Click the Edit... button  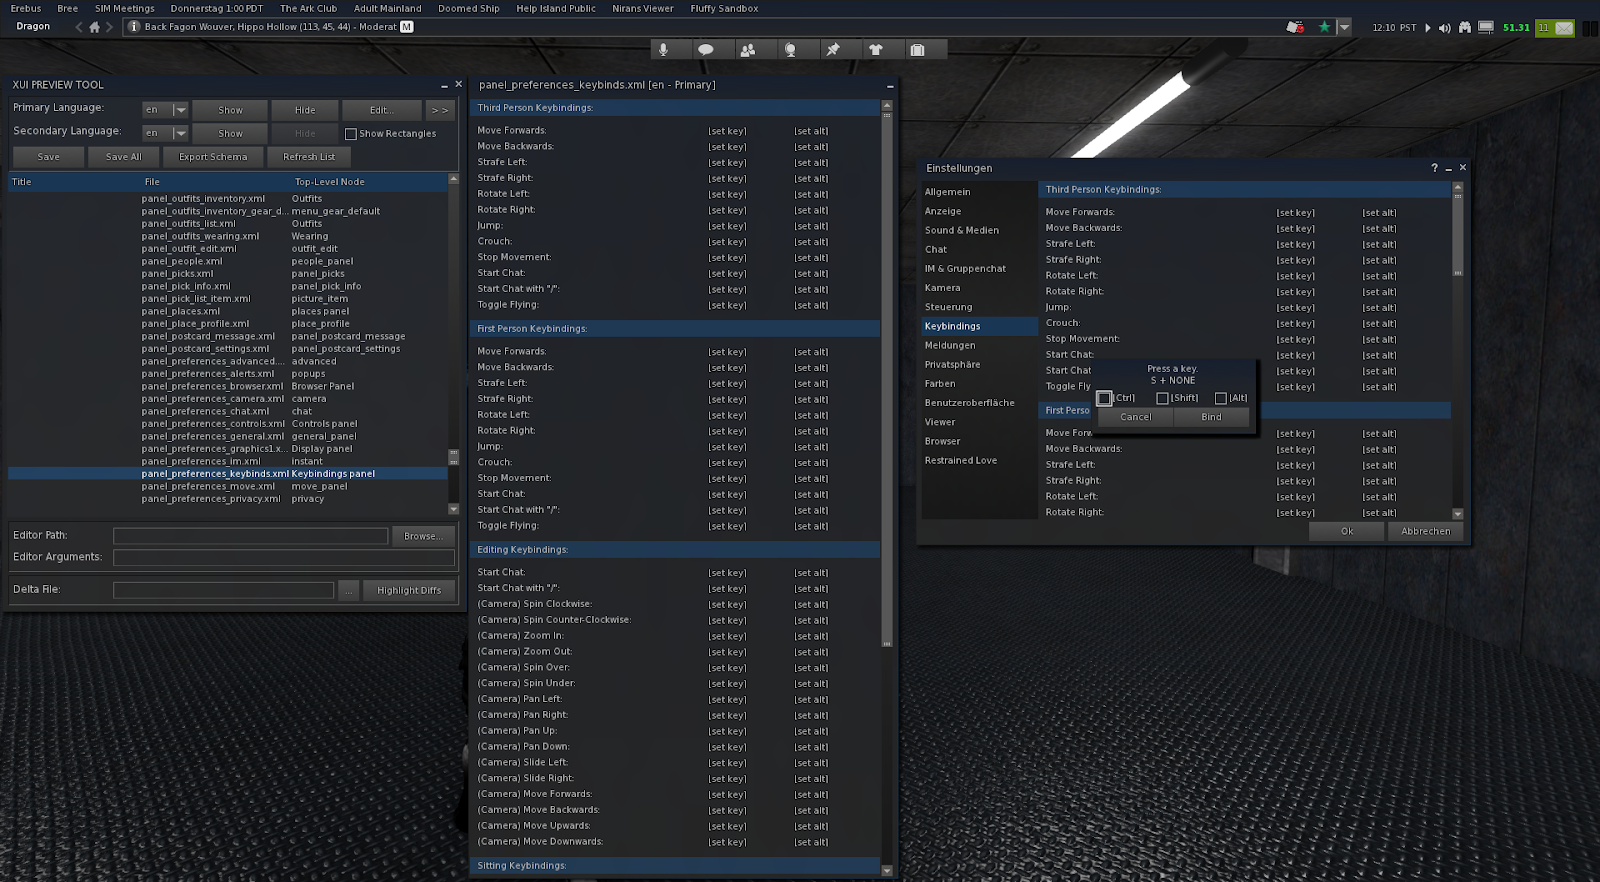click(x=381, y=110)
